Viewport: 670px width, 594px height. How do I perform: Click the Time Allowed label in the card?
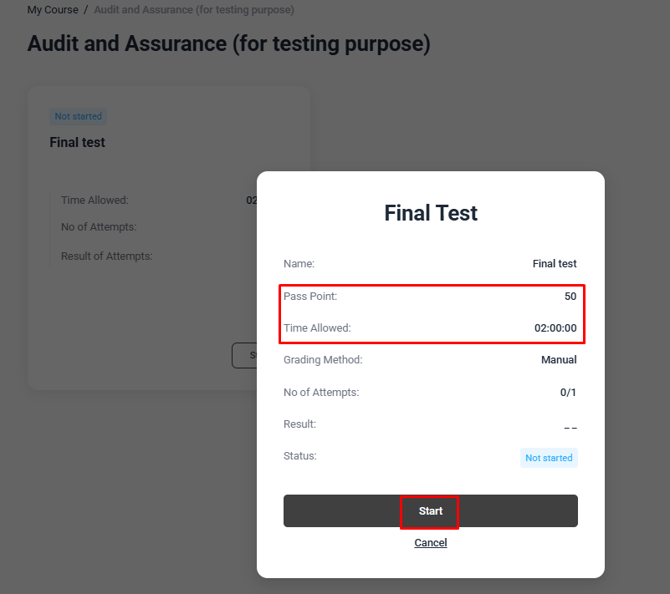click(94, 200)
